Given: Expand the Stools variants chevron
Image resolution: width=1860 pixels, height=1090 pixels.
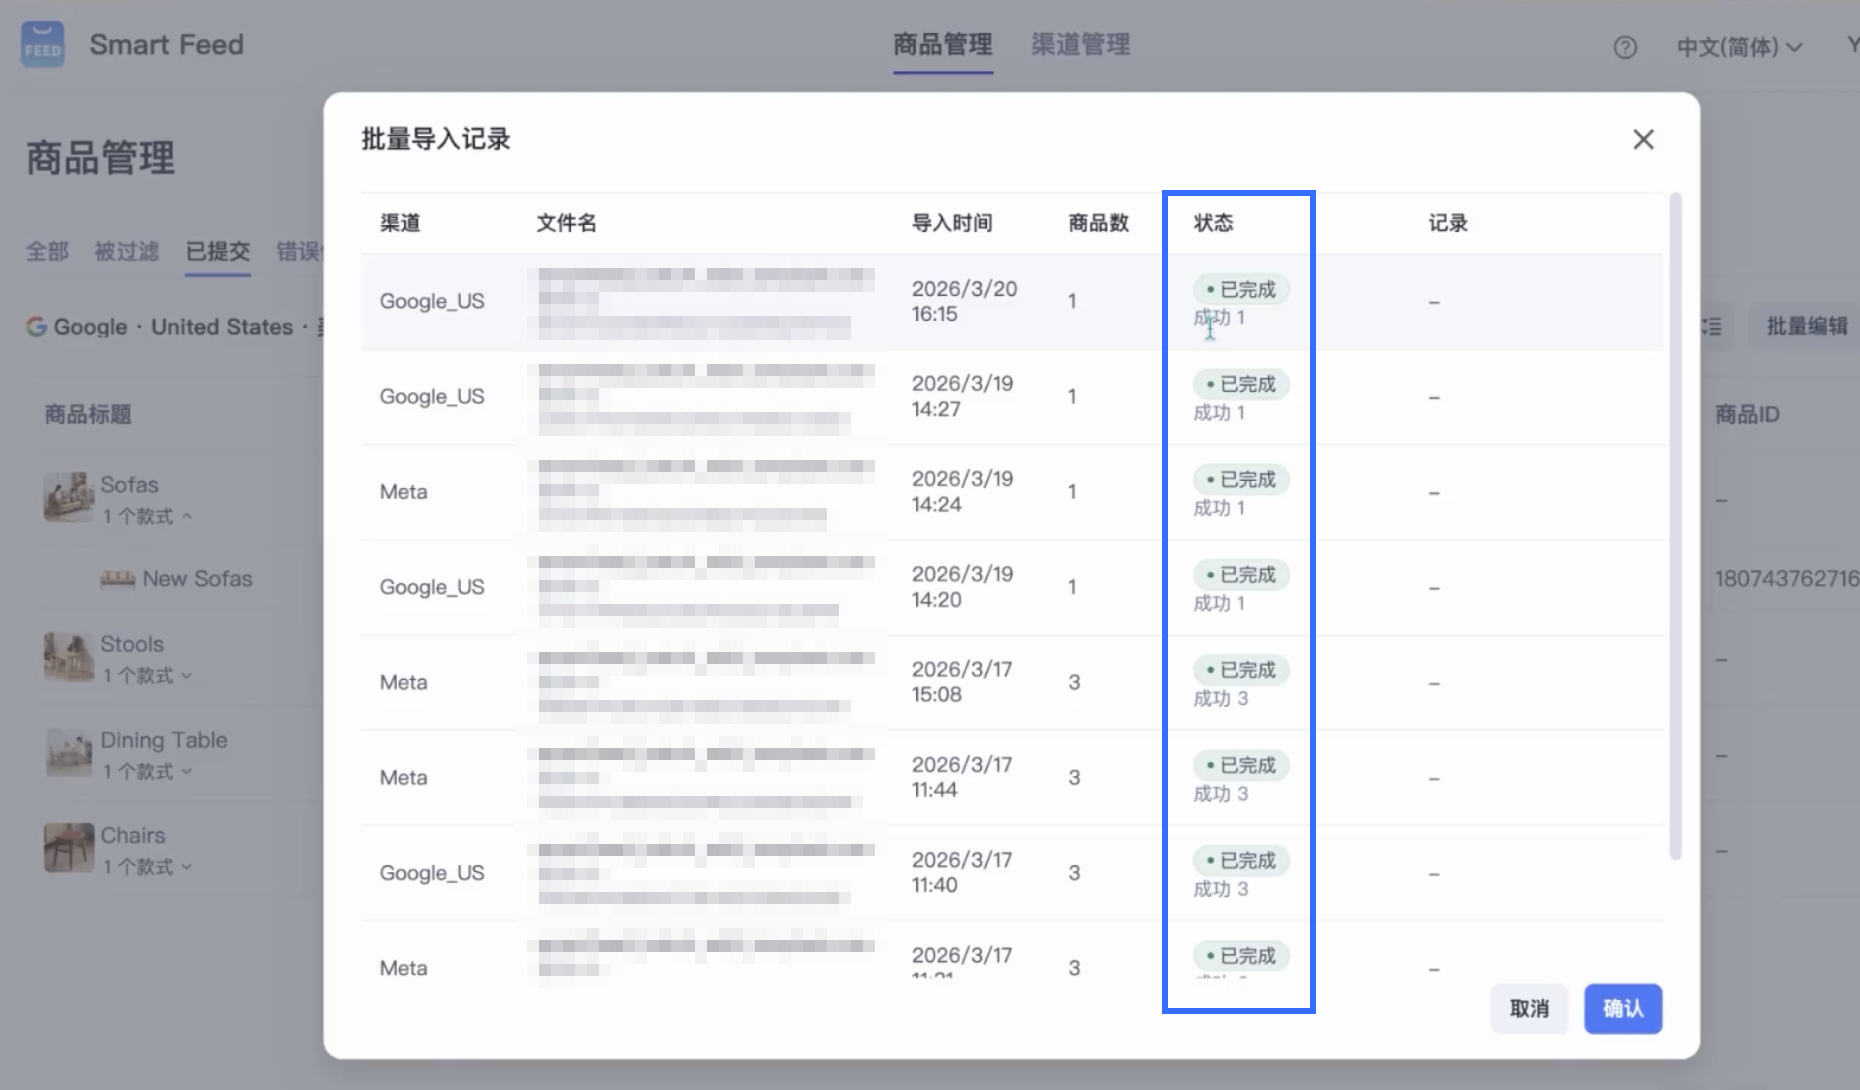Looking at the screenshot, I should (187, 676).
